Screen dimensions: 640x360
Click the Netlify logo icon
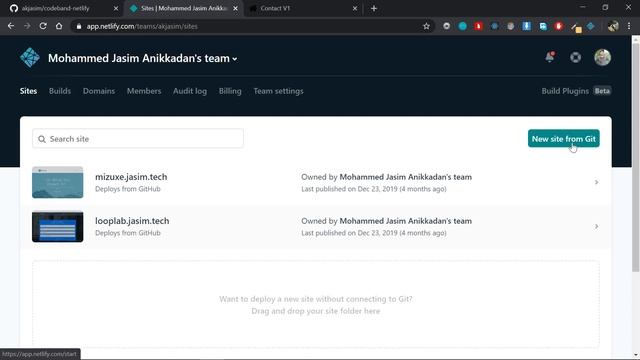point(30,58)
